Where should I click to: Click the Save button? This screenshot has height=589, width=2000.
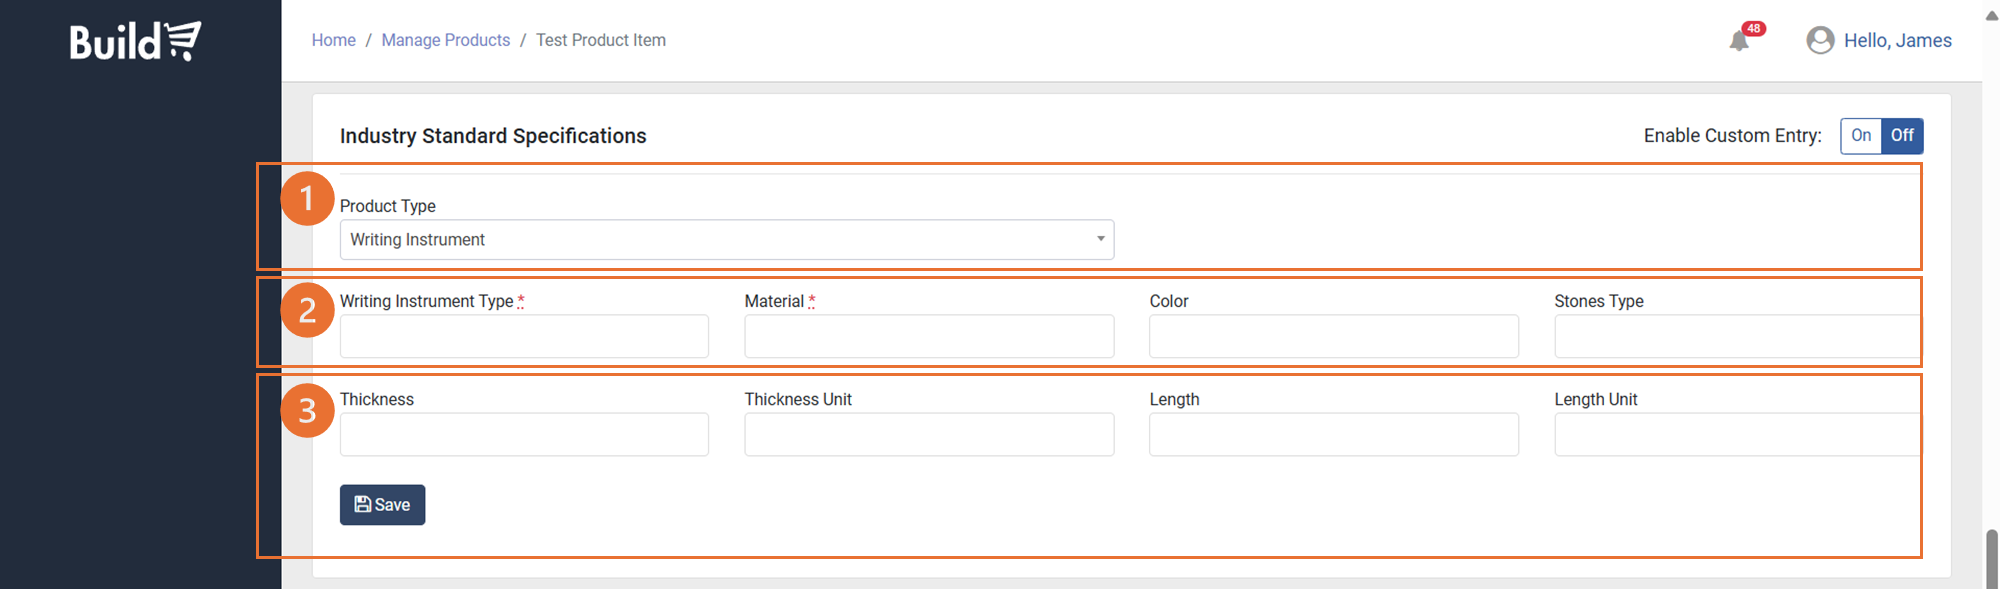382,505
